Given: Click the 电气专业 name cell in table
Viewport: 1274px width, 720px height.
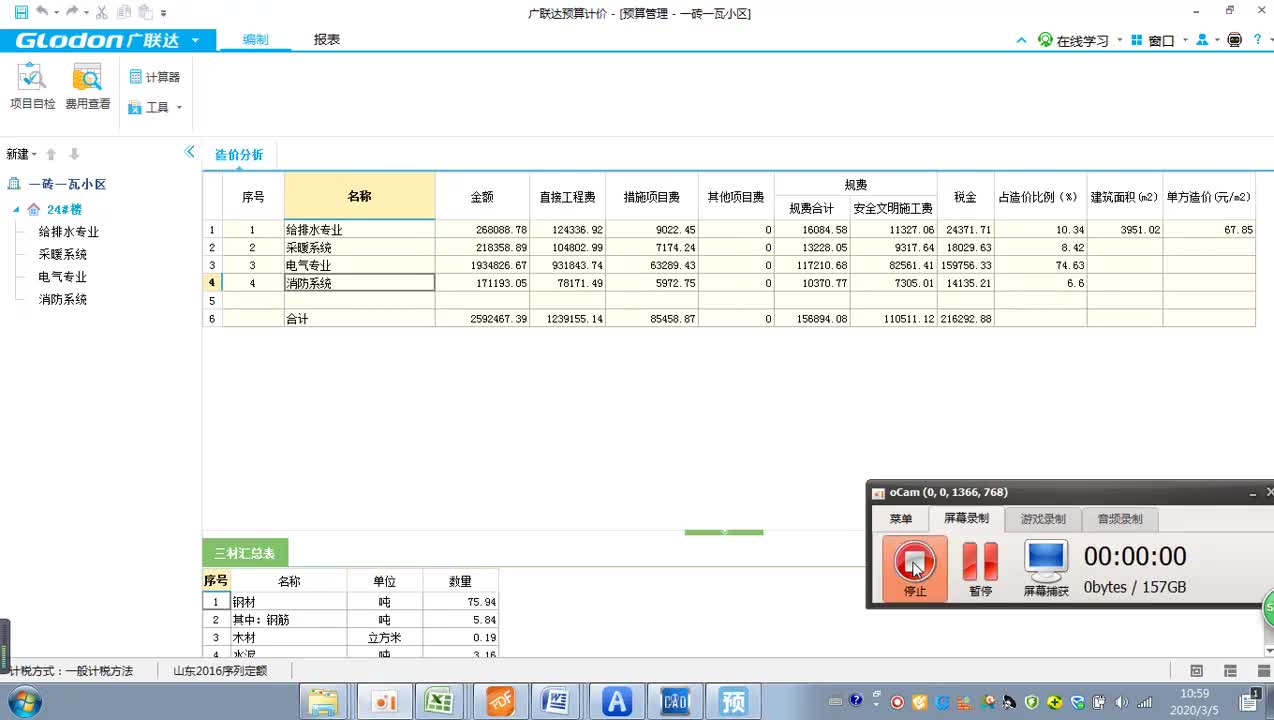Looking at the screenshot, I should (x=359, y=266).
